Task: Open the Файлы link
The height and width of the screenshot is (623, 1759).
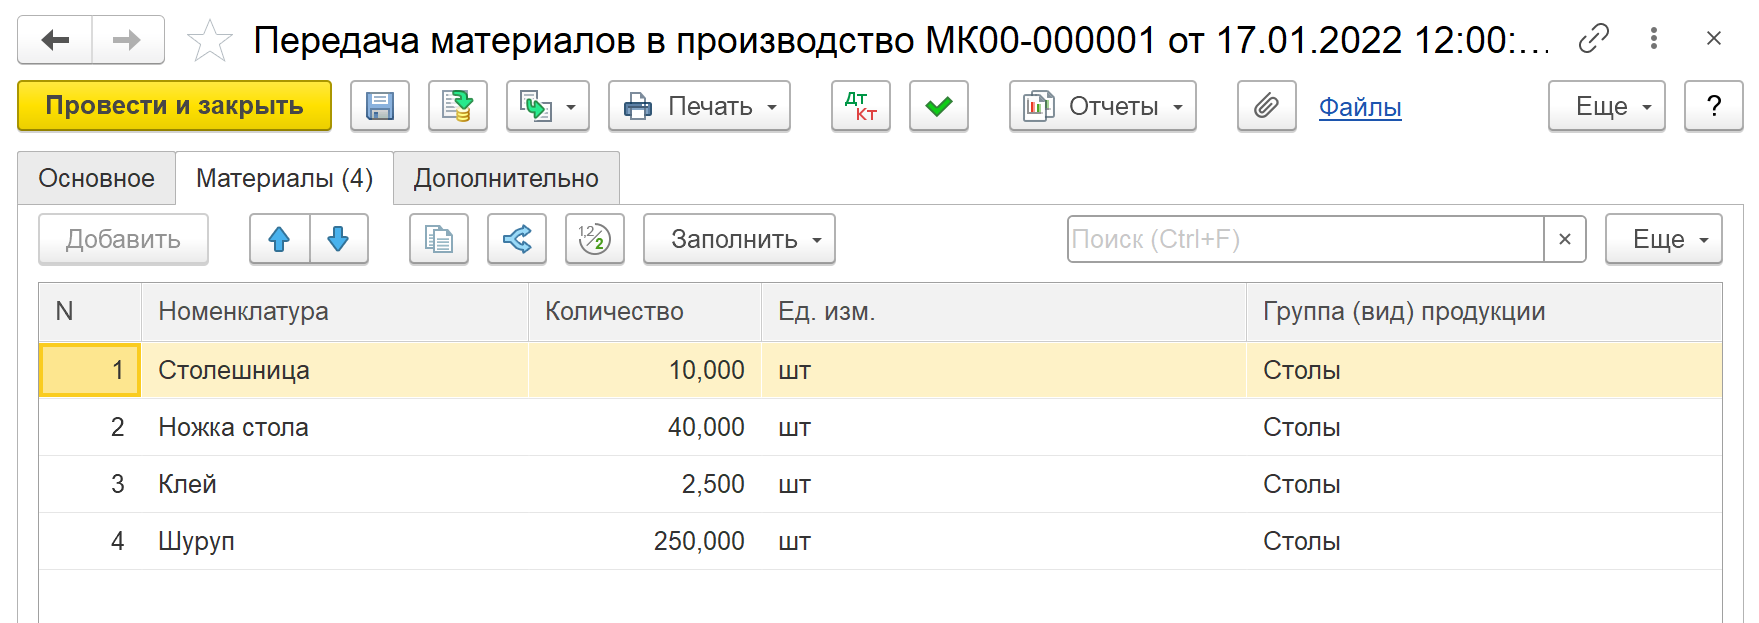Action: pyautogui.click(x=1359, y=107)
